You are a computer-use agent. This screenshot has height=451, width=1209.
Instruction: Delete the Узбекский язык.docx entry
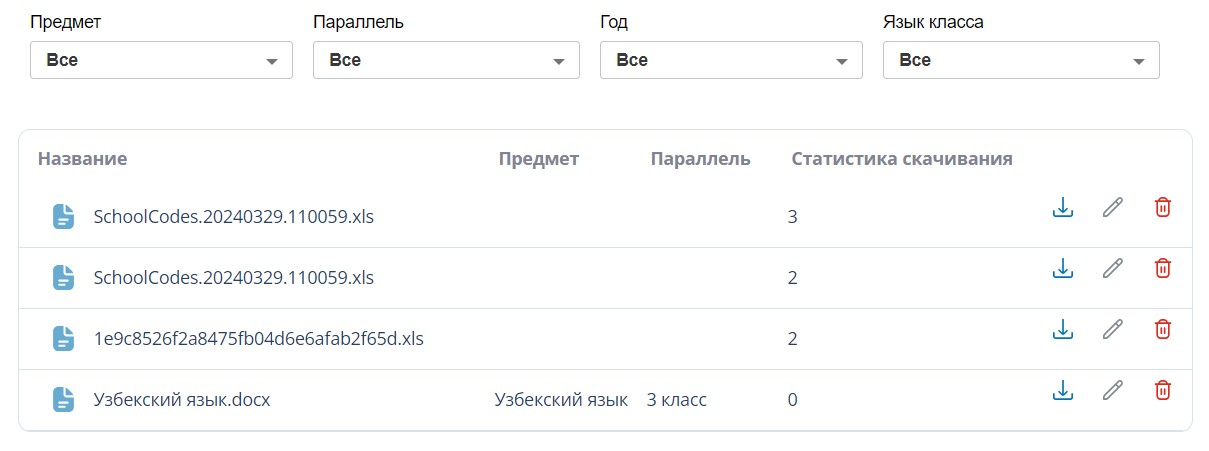(1162, 390)
